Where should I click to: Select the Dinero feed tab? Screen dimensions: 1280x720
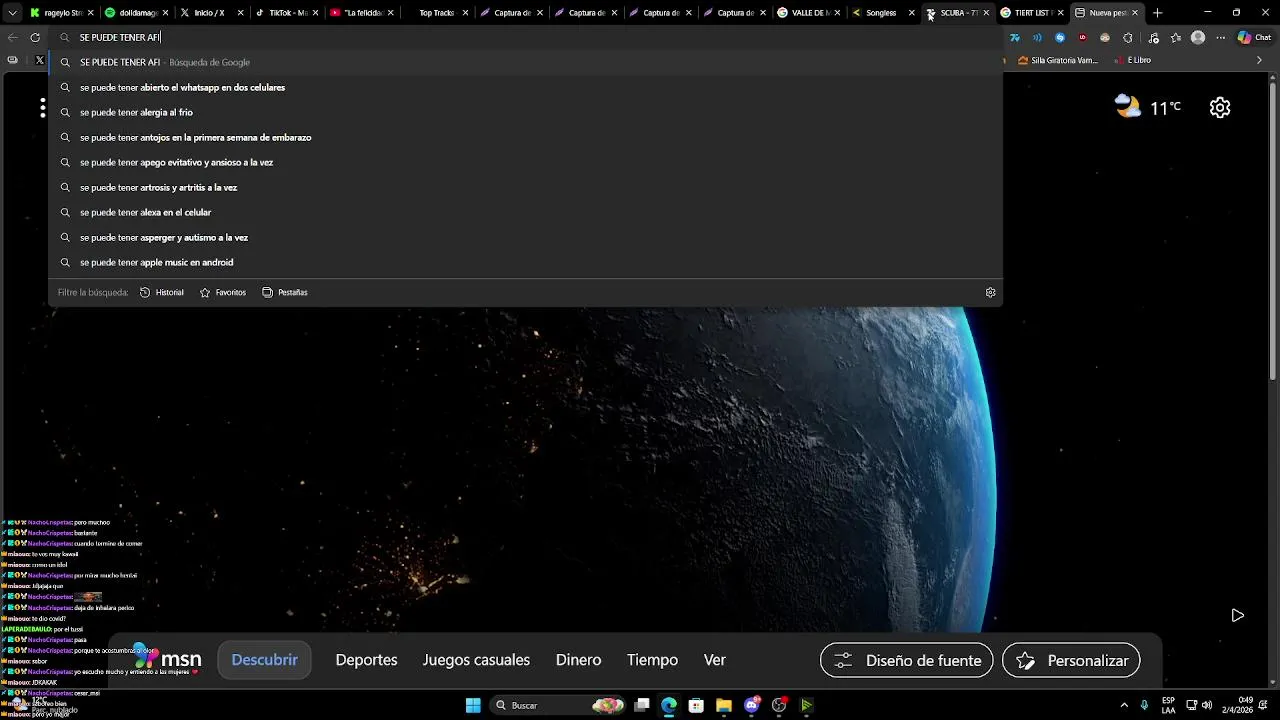click(x=578, y=660)
